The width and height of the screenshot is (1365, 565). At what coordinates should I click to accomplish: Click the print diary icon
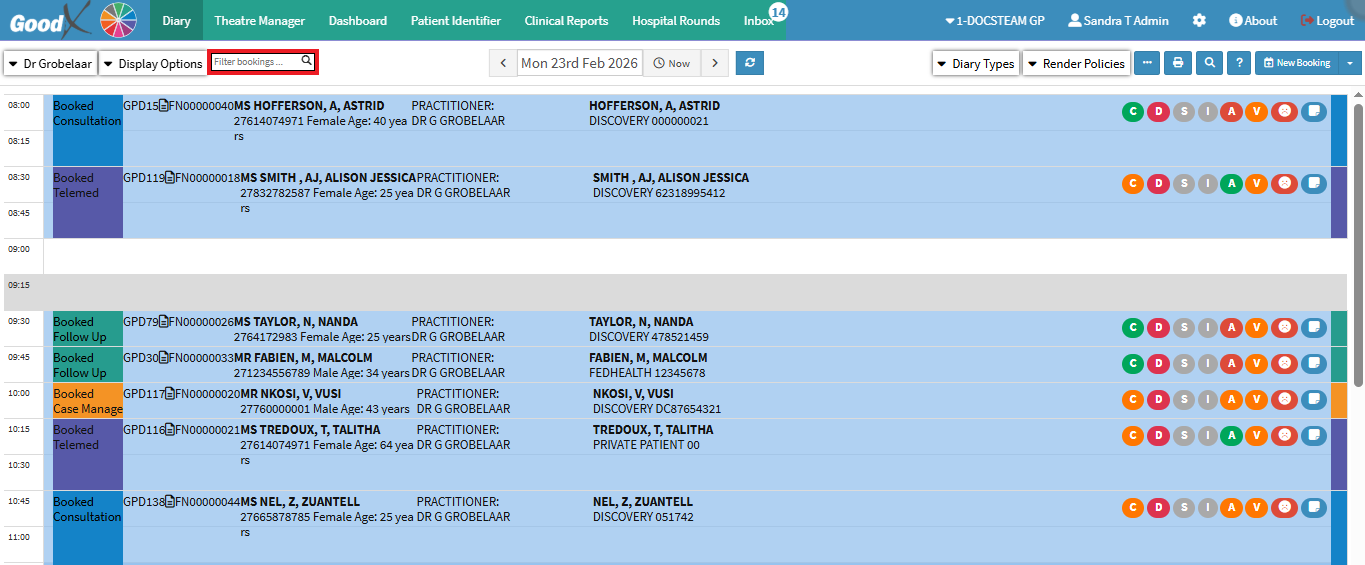pyautogui.click(x=1178, y=63)
